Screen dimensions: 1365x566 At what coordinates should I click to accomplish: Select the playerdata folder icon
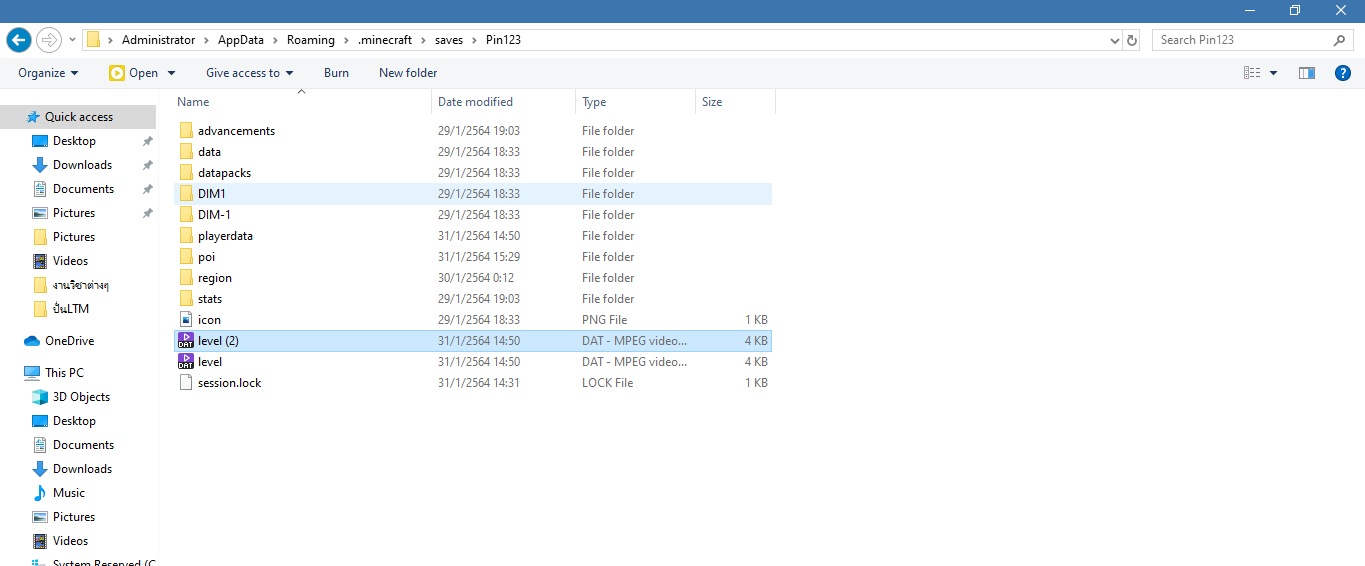(x=186, y=236)
